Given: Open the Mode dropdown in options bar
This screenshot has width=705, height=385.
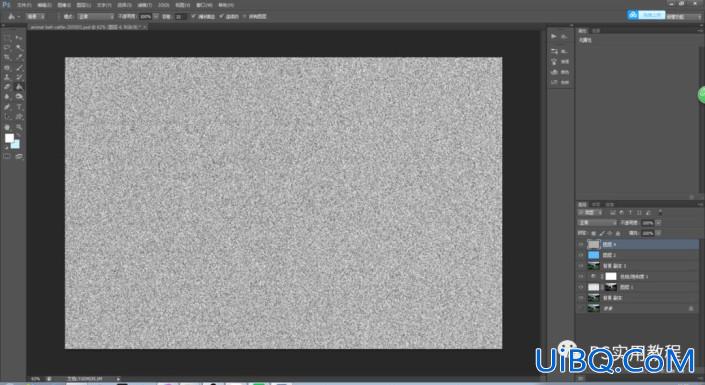Looking at the screenshot, I should tap(95, 16).
